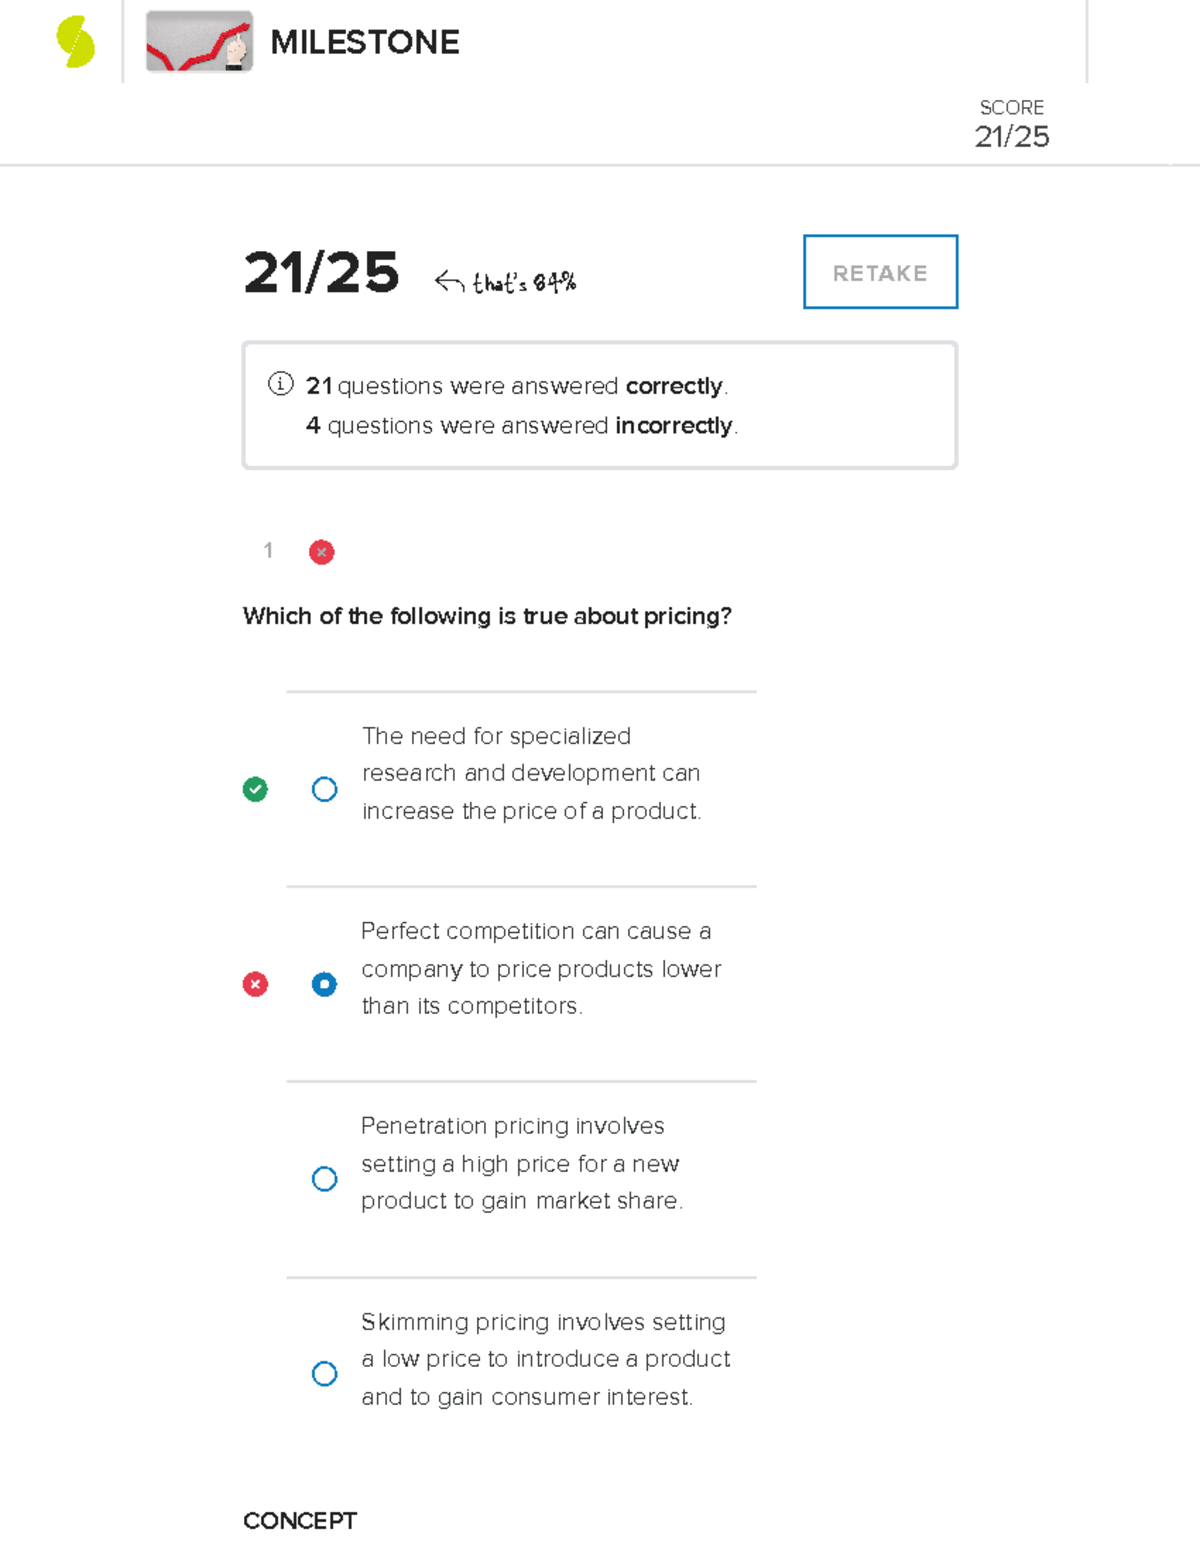This screenshot has height=1553, width=1200.
Task: Click the 21/25 score in top right
Action: pyautogui.click(x=1011, y=136)
